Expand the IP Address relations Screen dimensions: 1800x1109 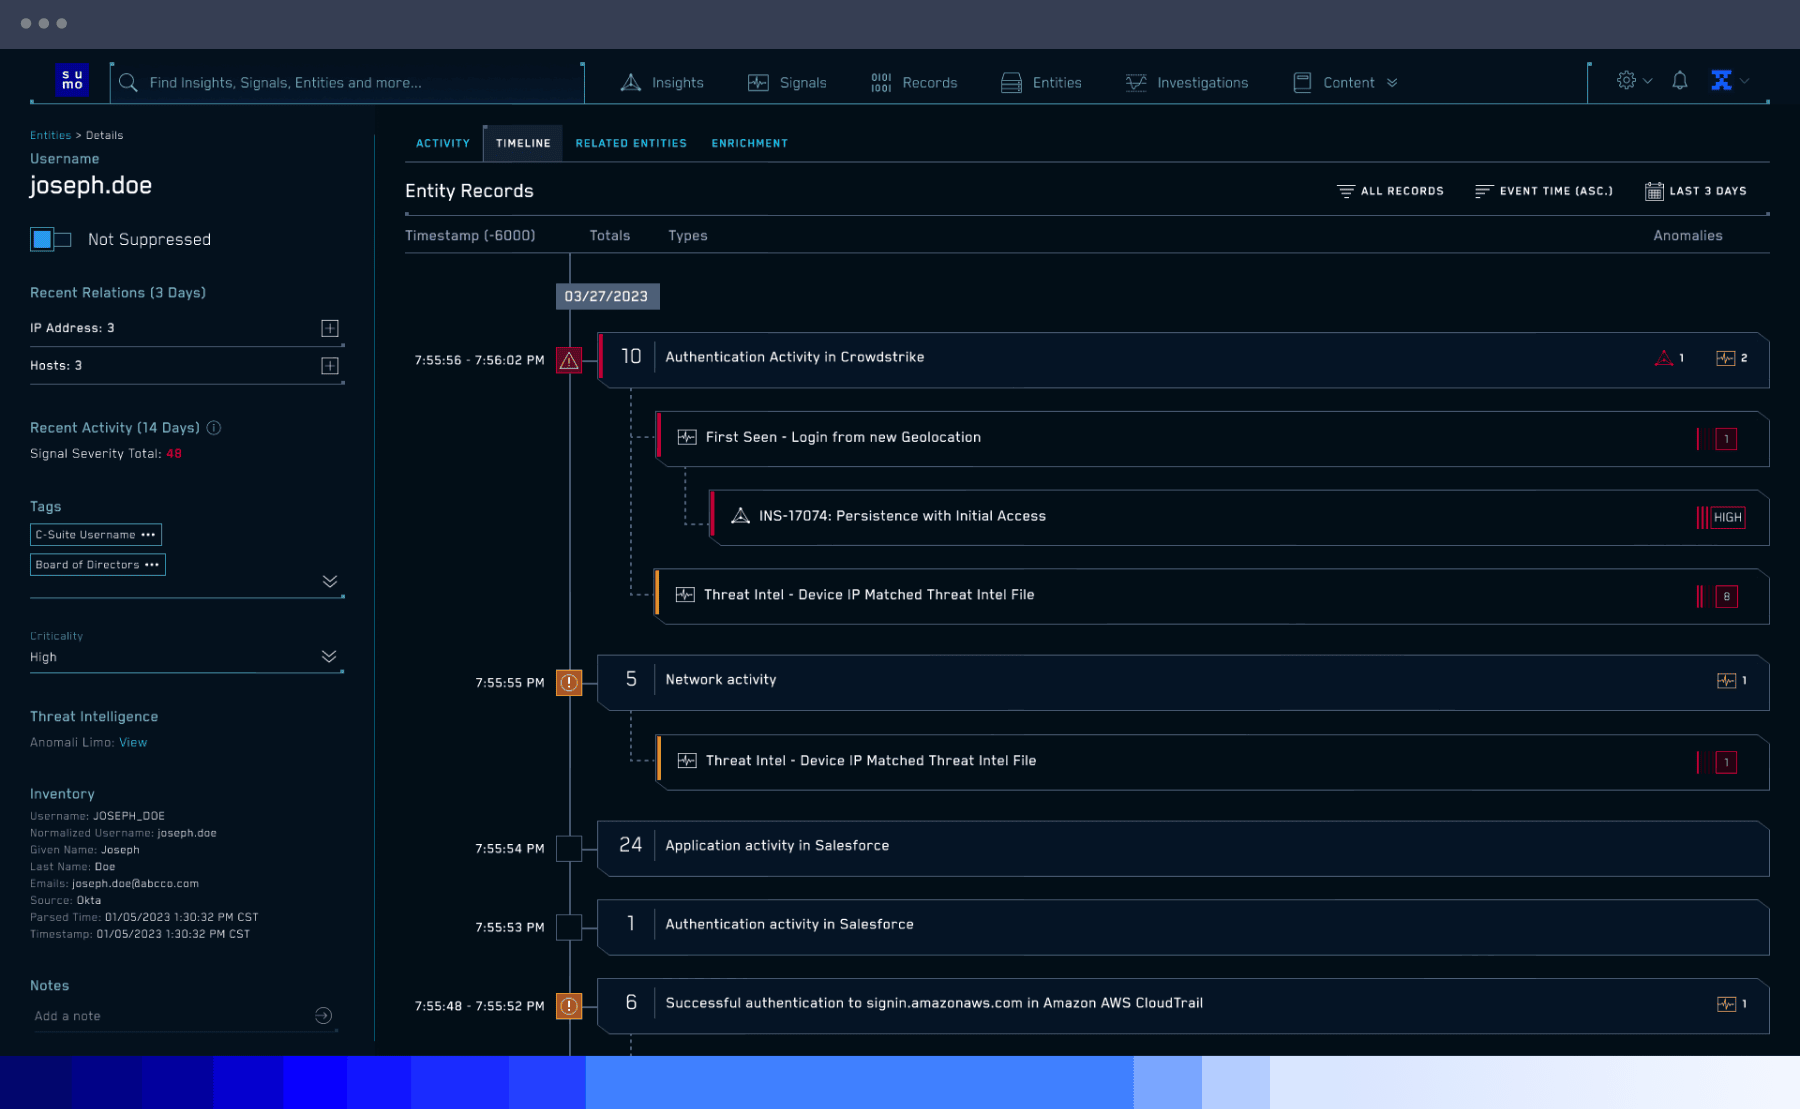pyautogui.click(x=330, y=328)
